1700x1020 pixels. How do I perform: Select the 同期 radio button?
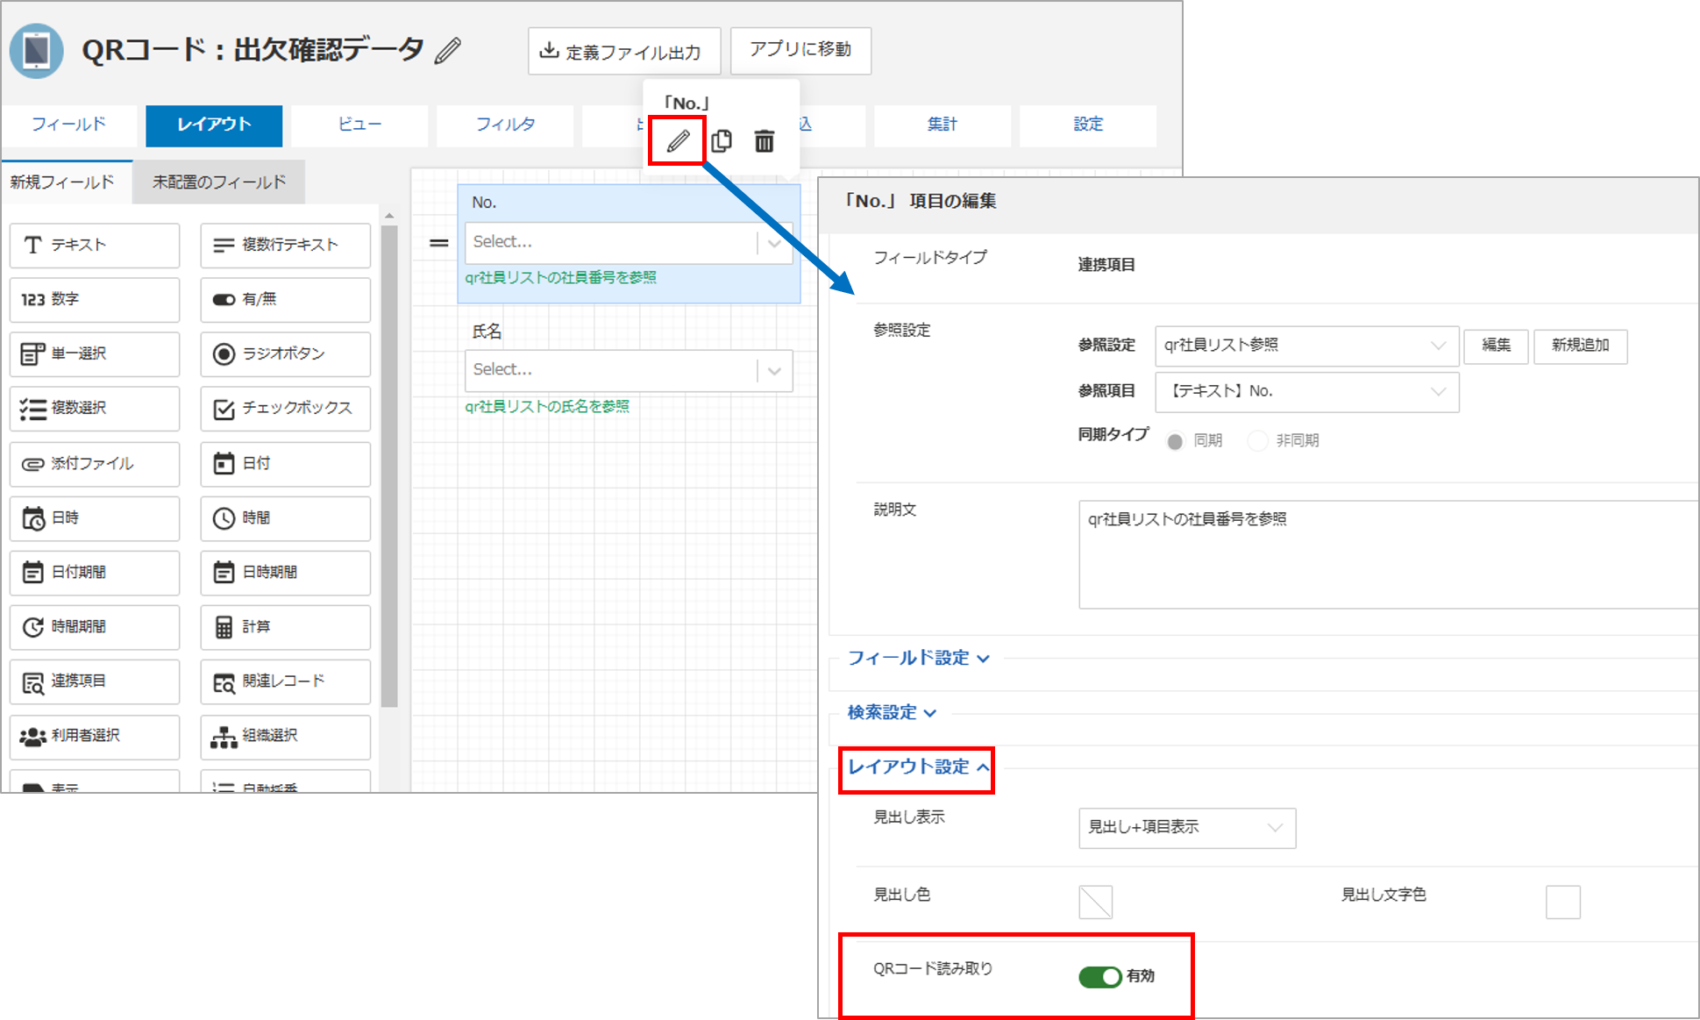click(x=1175, y=441)
